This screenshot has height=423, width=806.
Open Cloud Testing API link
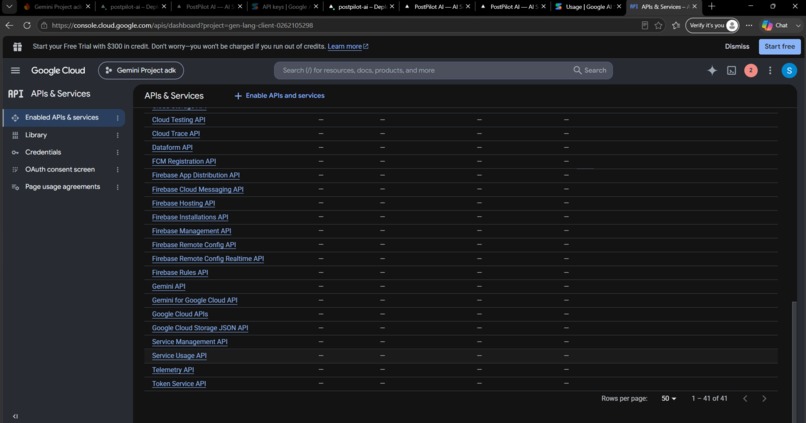pyautogui.click(x=178, y=120)
